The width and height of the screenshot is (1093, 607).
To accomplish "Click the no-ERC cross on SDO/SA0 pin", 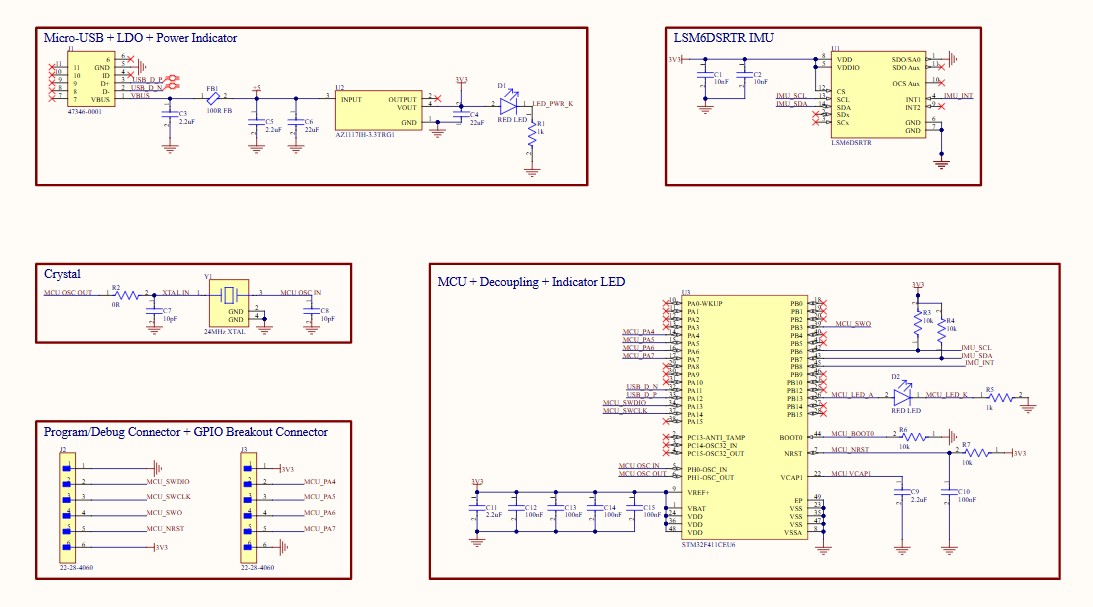I will 941,68.
